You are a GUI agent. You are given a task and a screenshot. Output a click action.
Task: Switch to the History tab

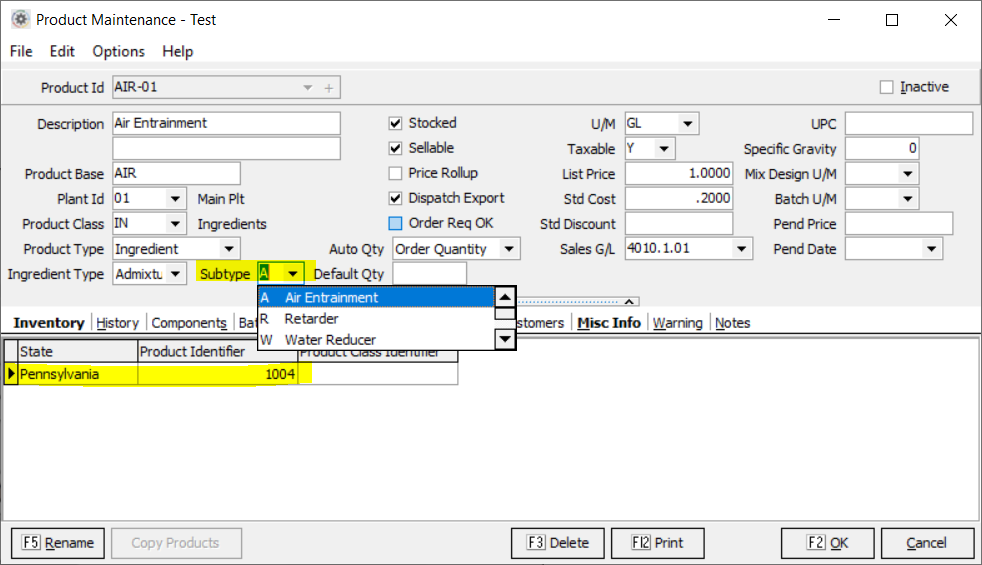coord(117,322)
